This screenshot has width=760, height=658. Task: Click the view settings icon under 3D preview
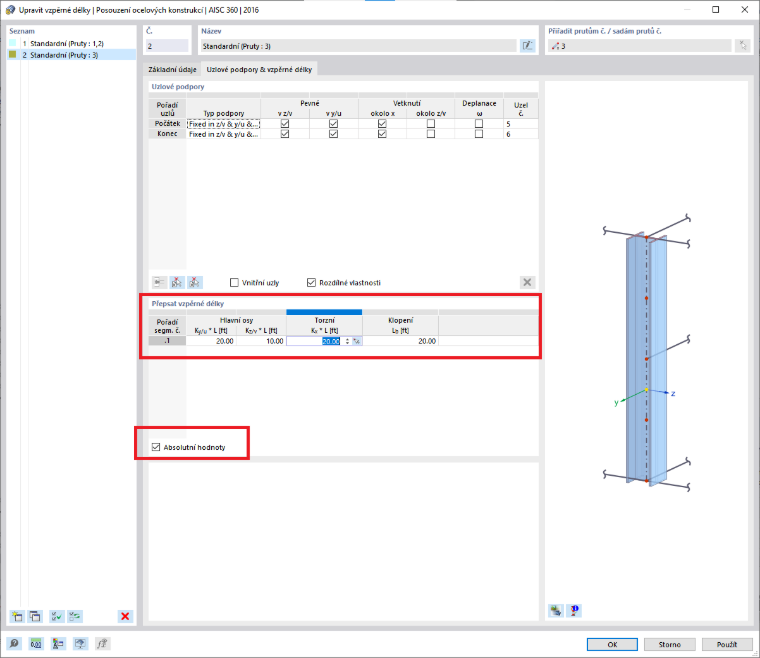[x=556, y=611]
